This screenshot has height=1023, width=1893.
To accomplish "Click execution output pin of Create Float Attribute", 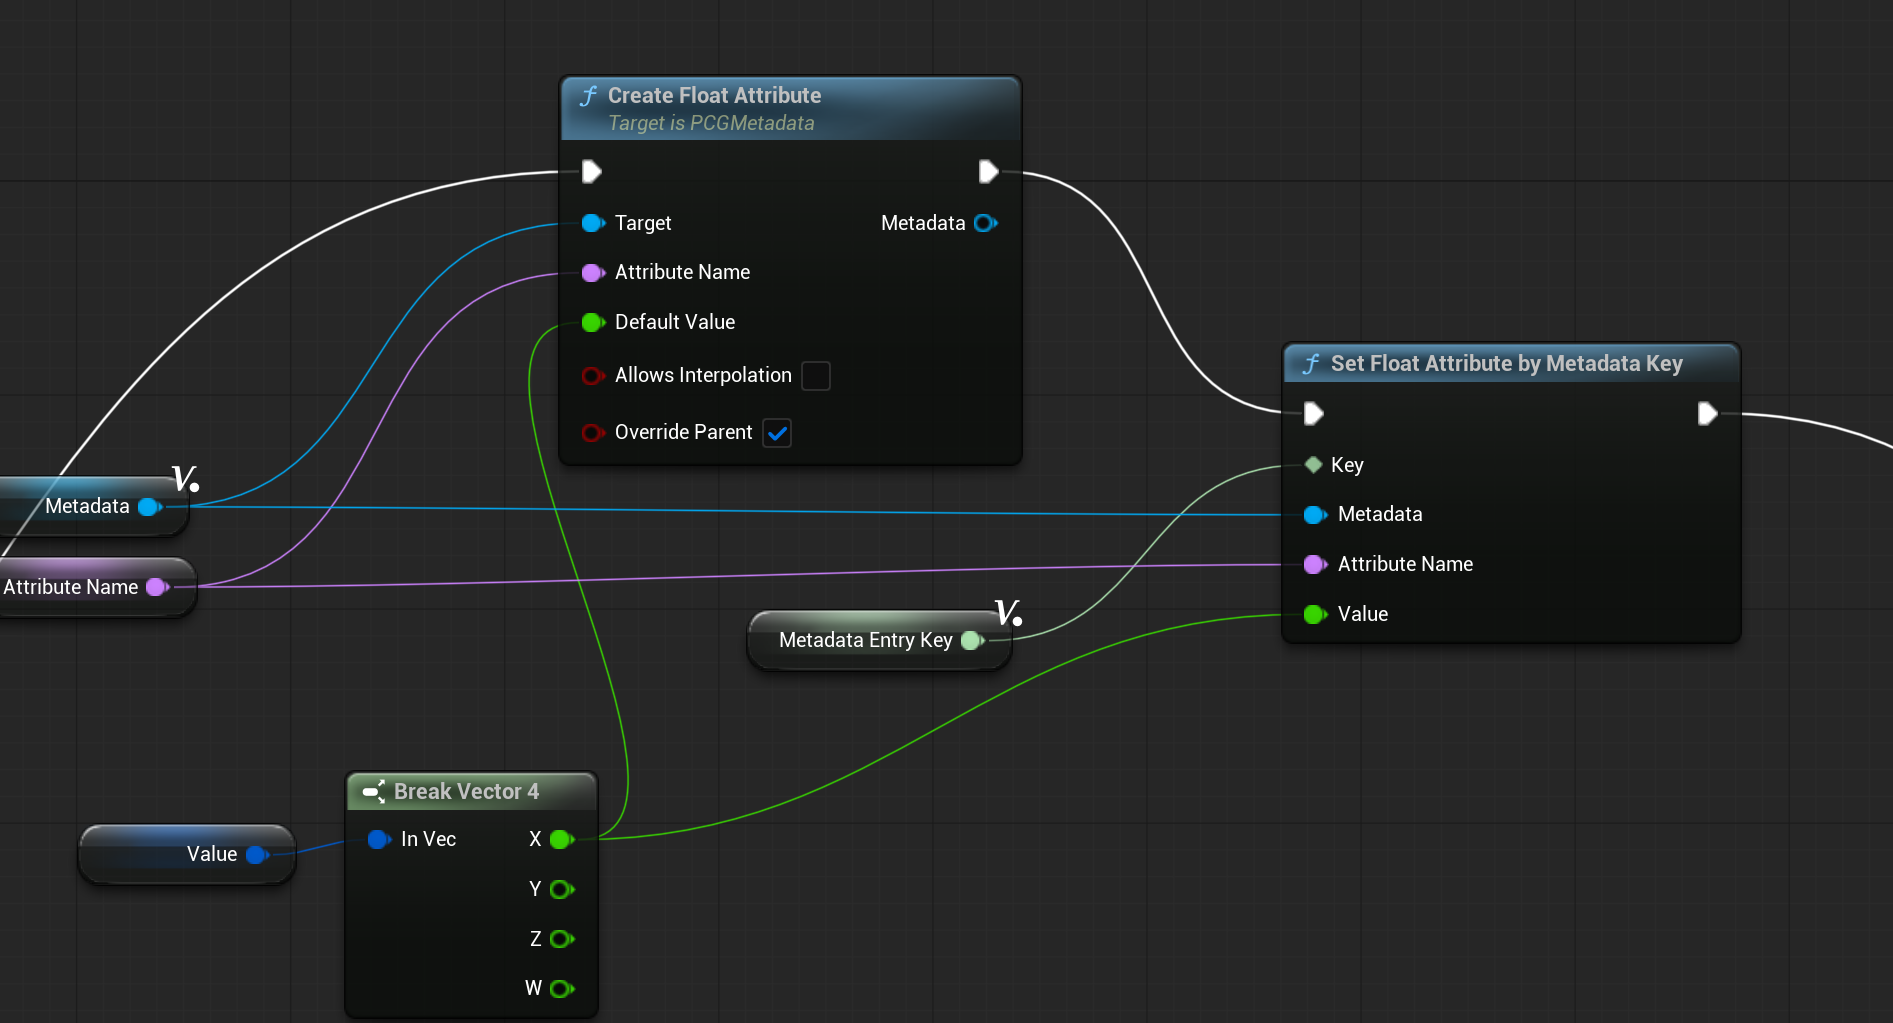I will (x=988, y=172).
